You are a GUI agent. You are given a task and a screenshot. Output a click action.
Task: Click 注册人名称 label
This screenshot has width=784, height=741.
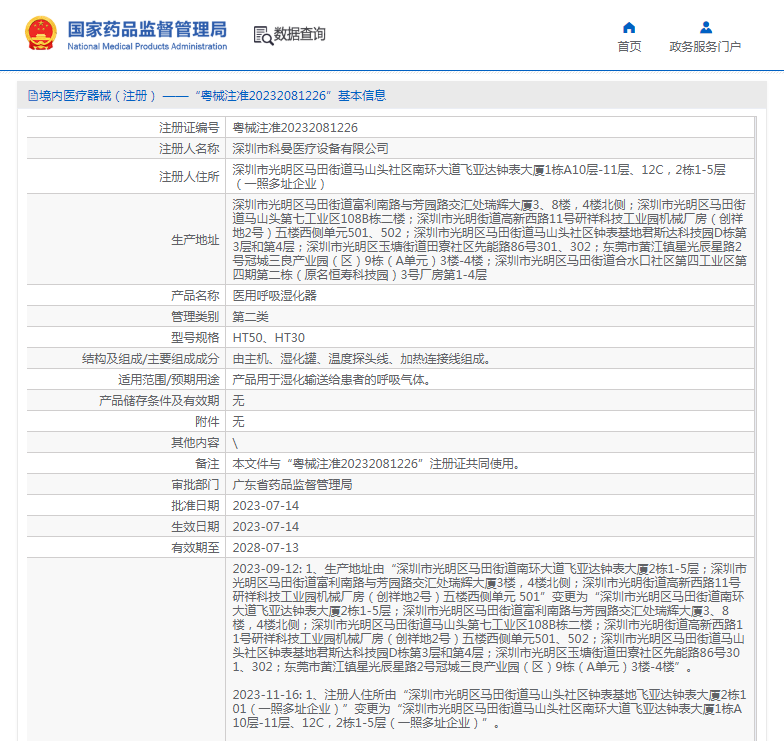pos(189,148)
